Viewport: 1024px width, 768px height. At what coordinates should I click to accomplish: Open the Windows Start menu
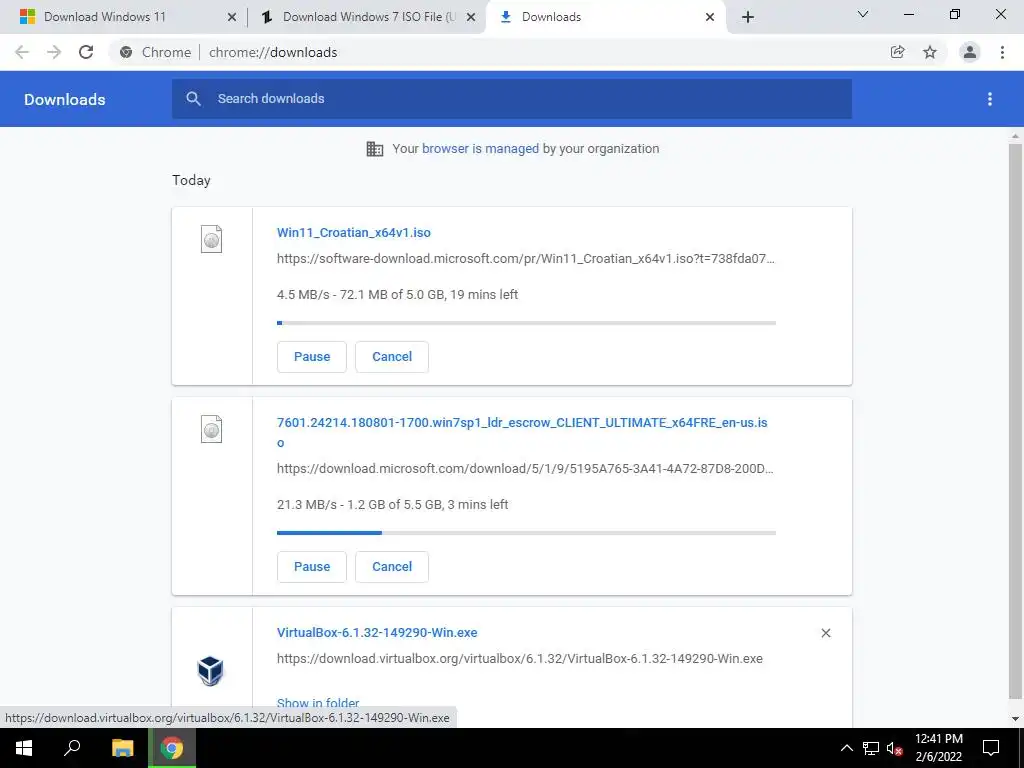(24, 748)
